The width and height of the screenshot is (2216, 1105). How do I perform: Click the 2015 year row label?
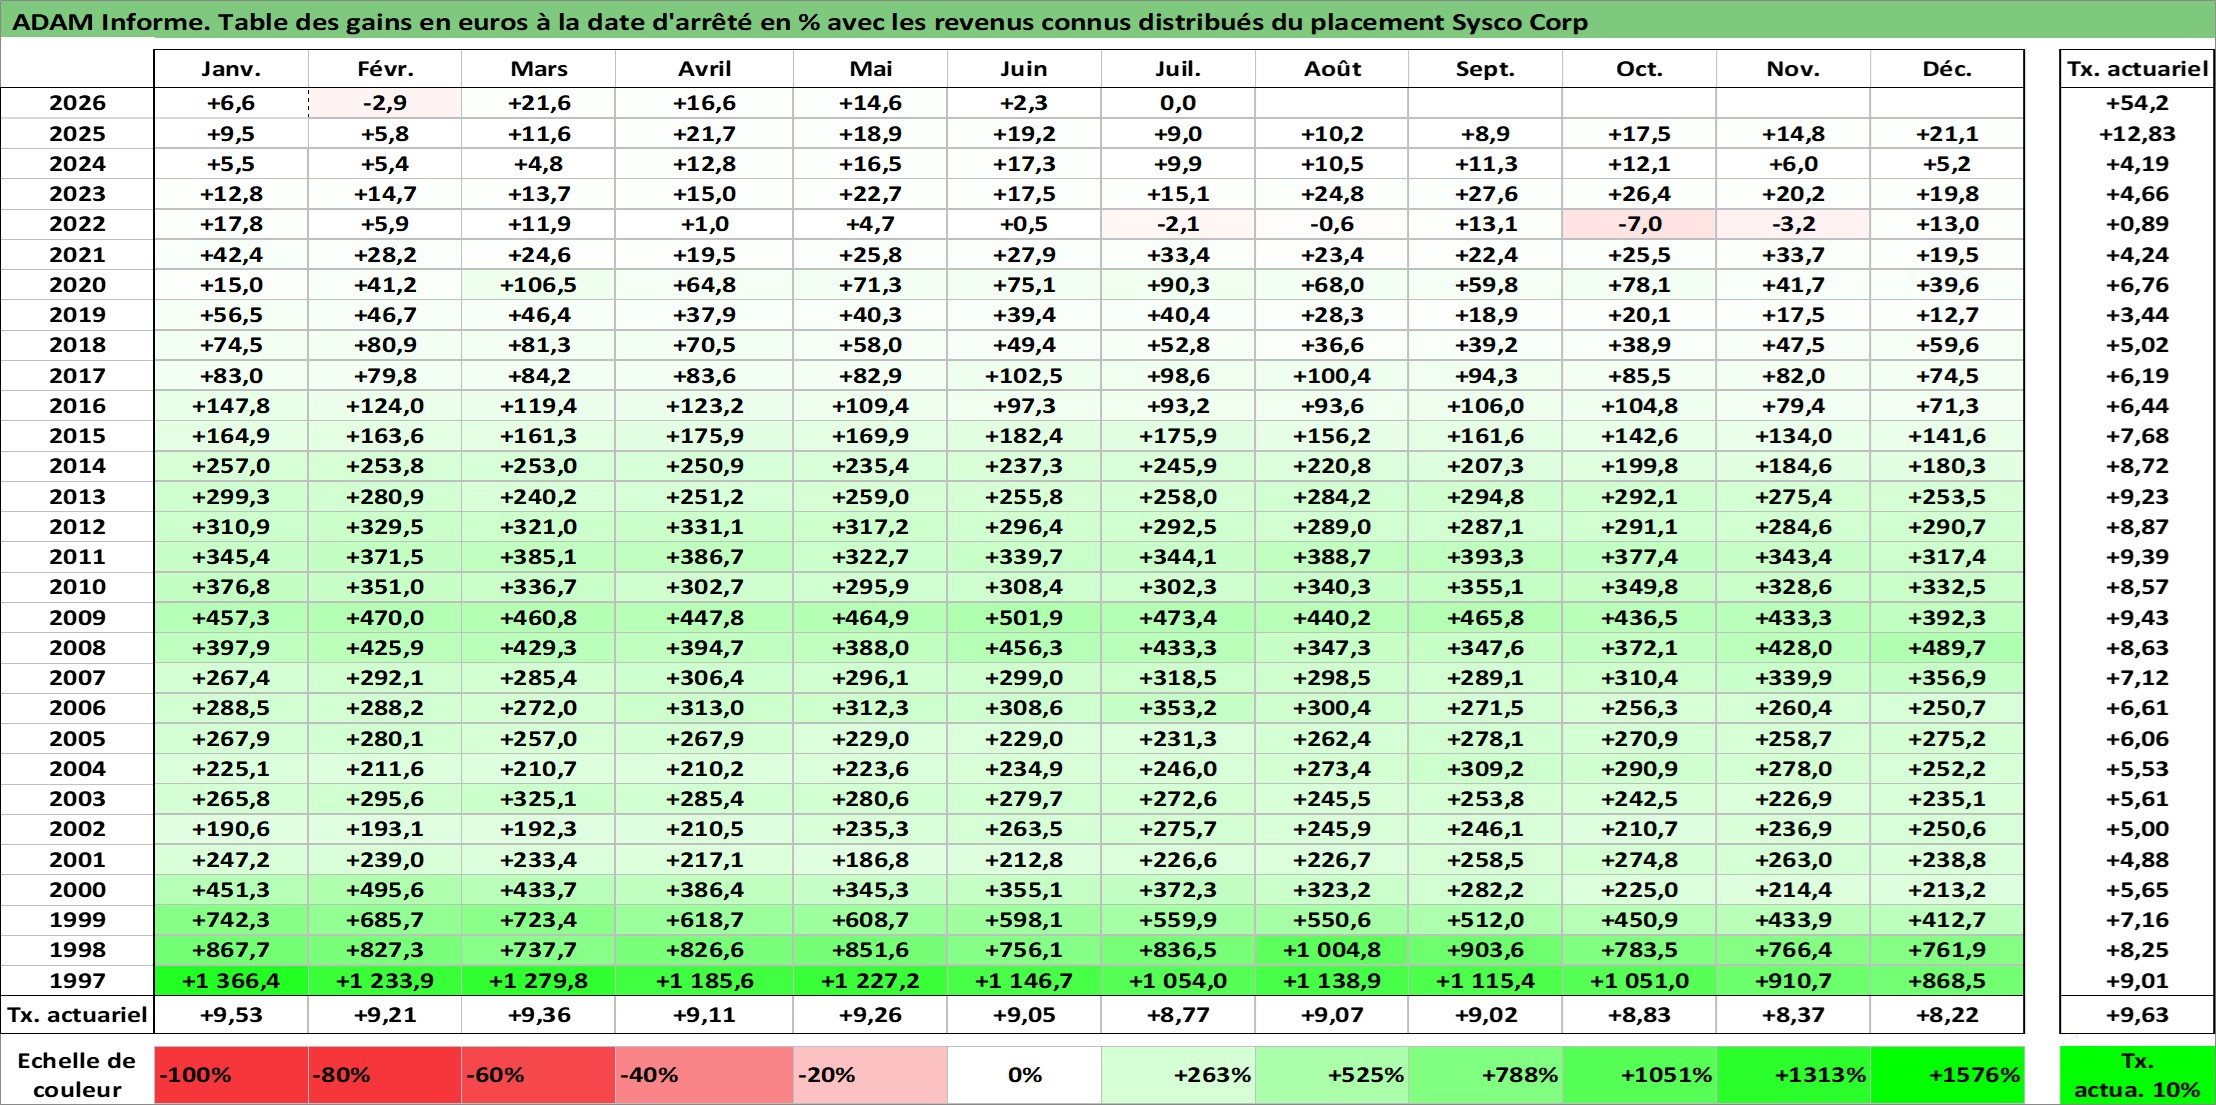(x=78, y=436)
